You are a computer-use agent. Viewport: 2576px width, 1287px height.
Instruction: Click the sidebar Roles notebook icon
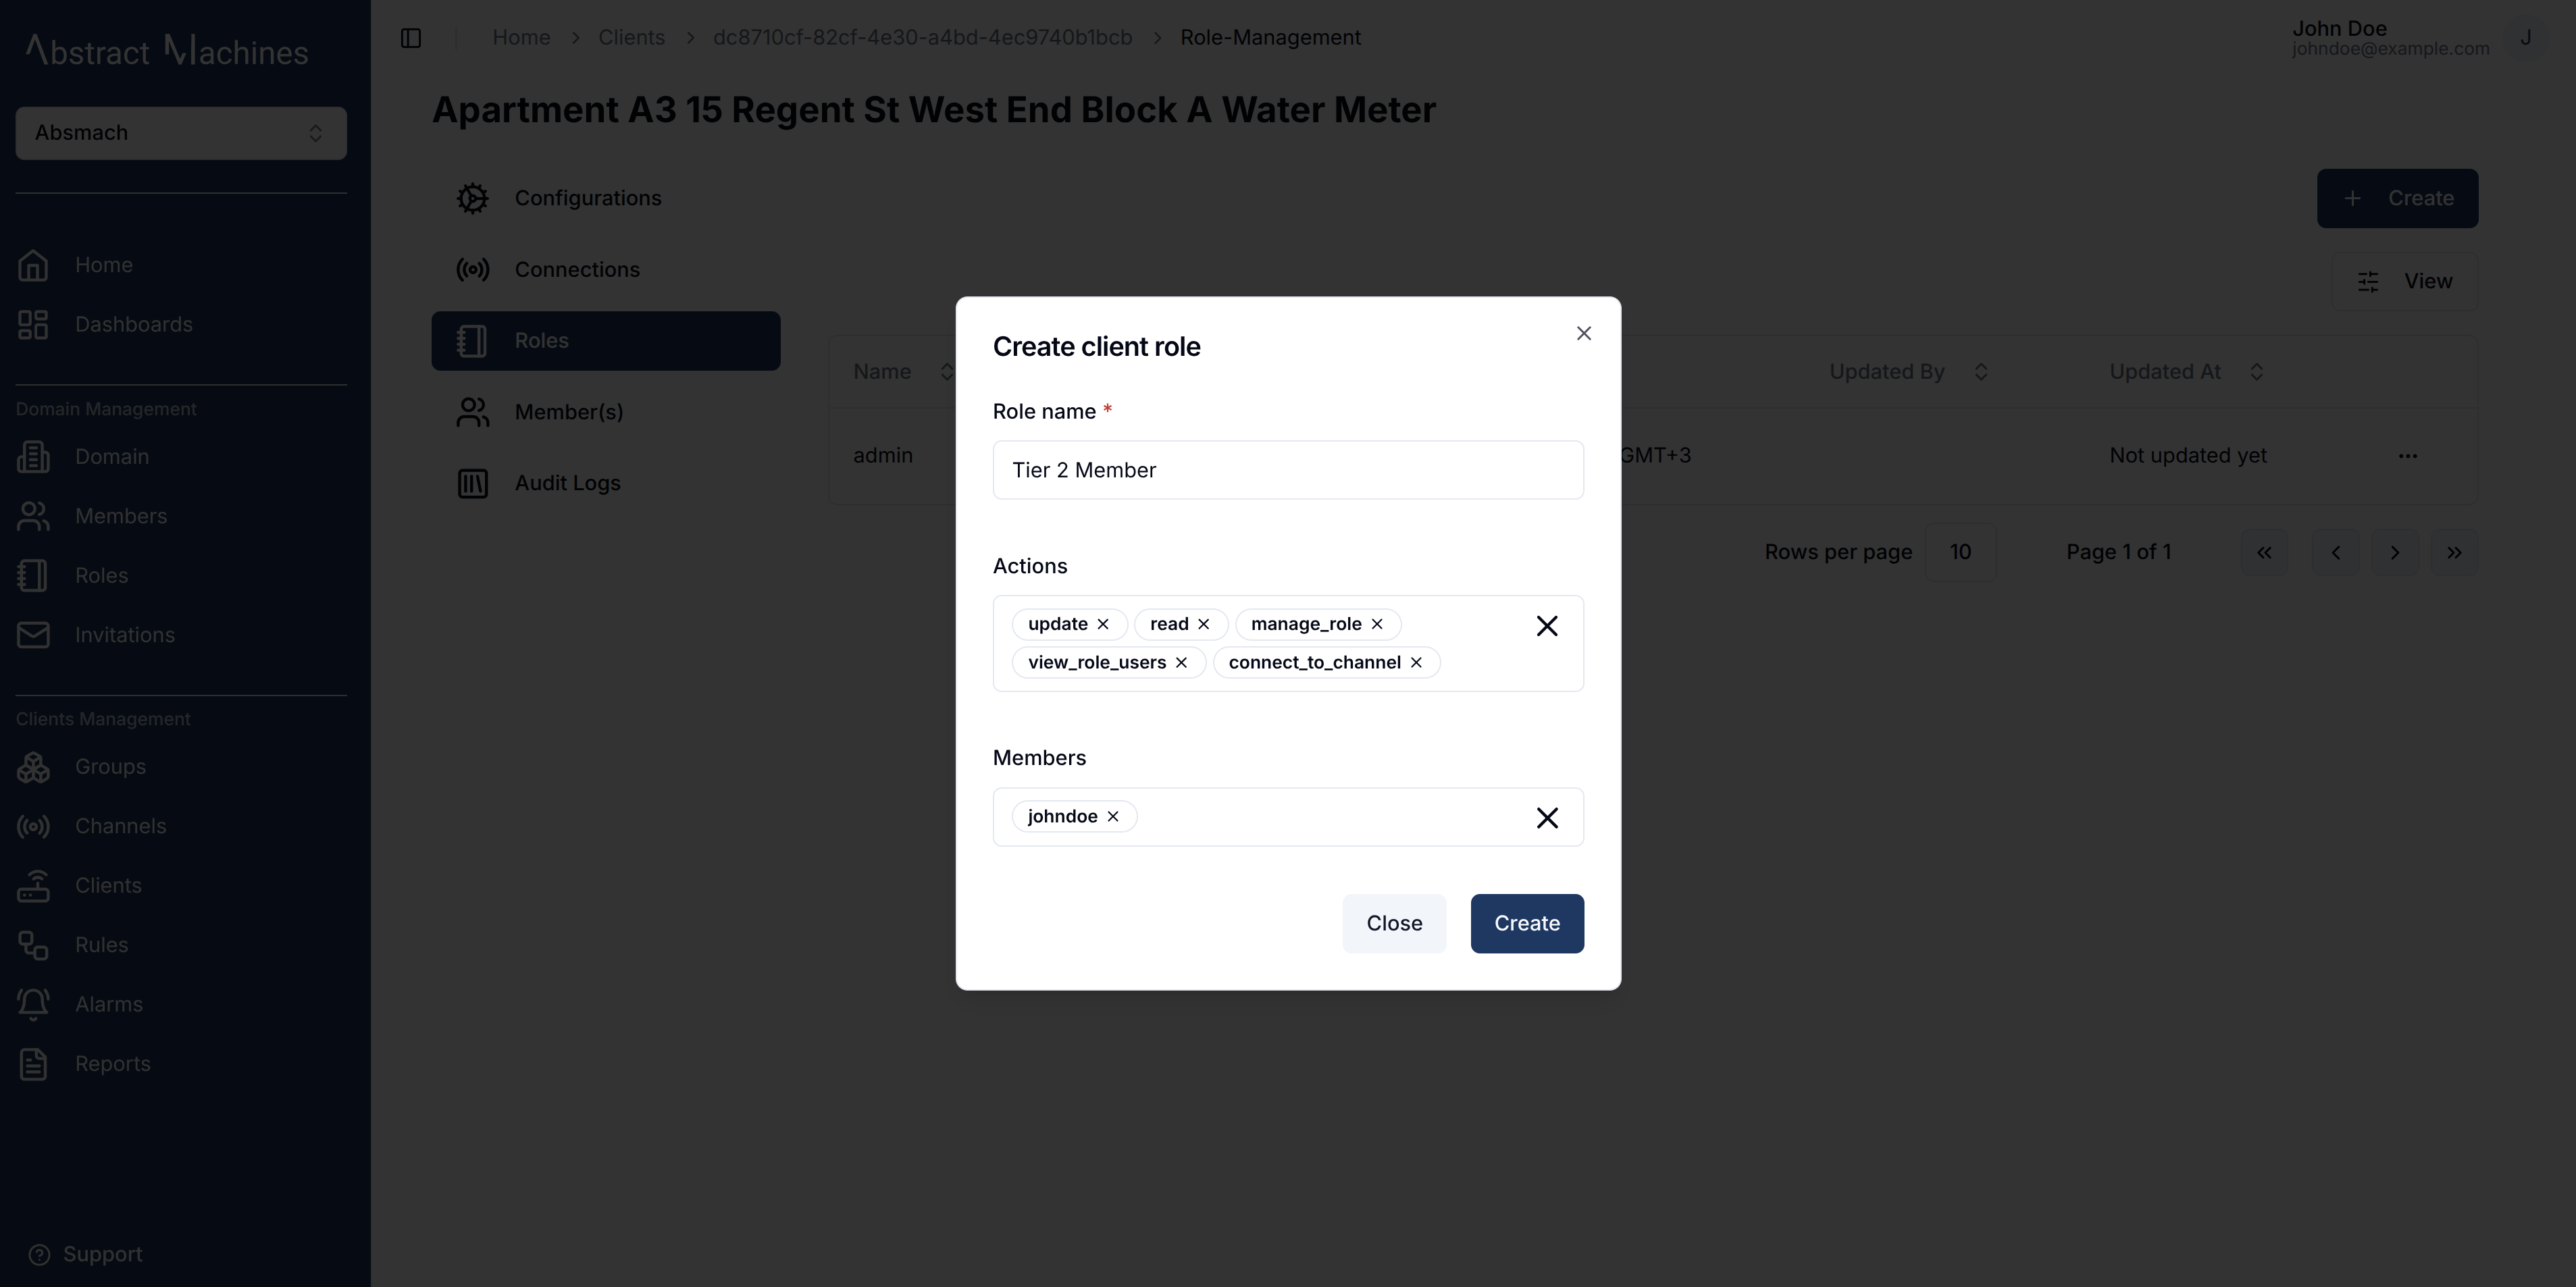coord(33,576)
